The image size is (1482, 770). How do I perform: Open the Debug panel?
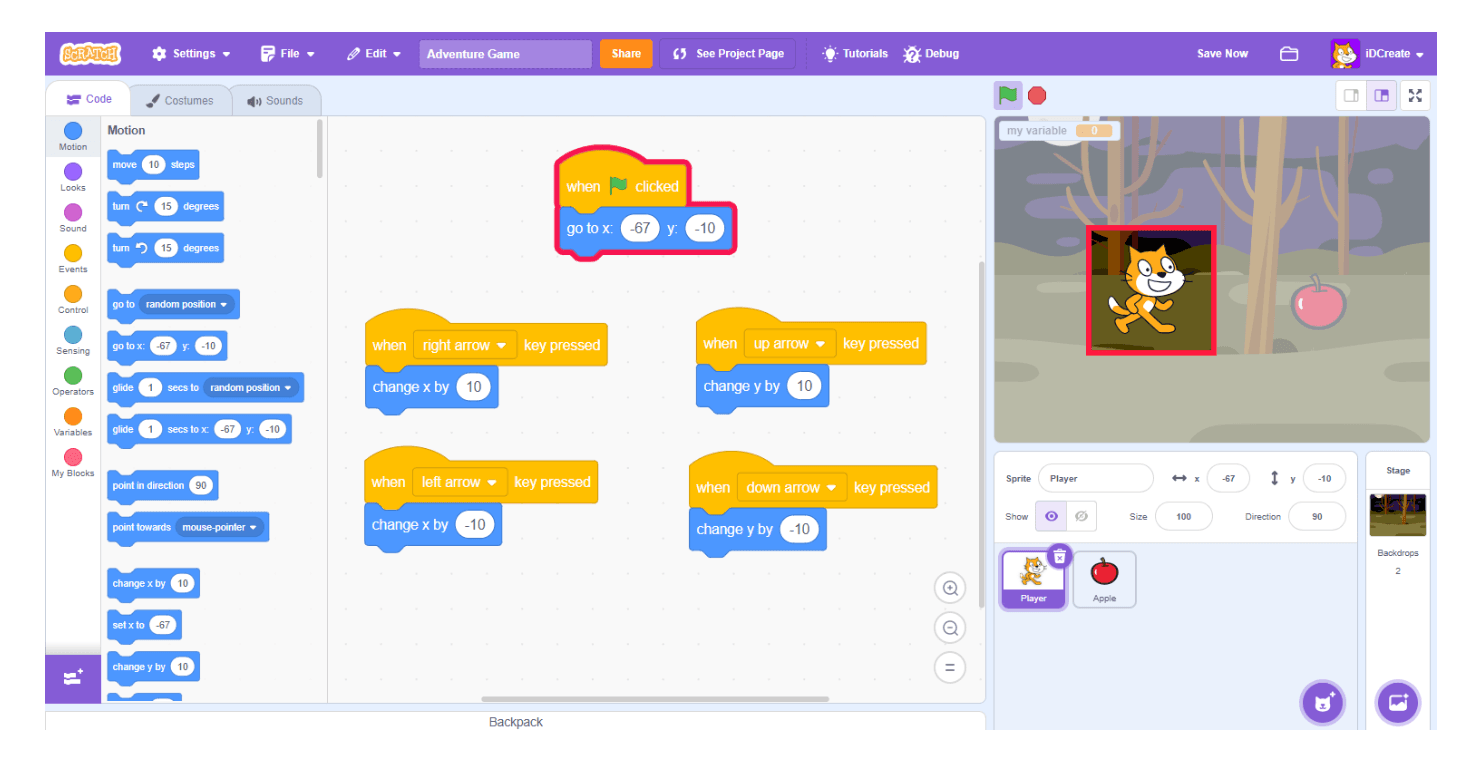[931, 54]
